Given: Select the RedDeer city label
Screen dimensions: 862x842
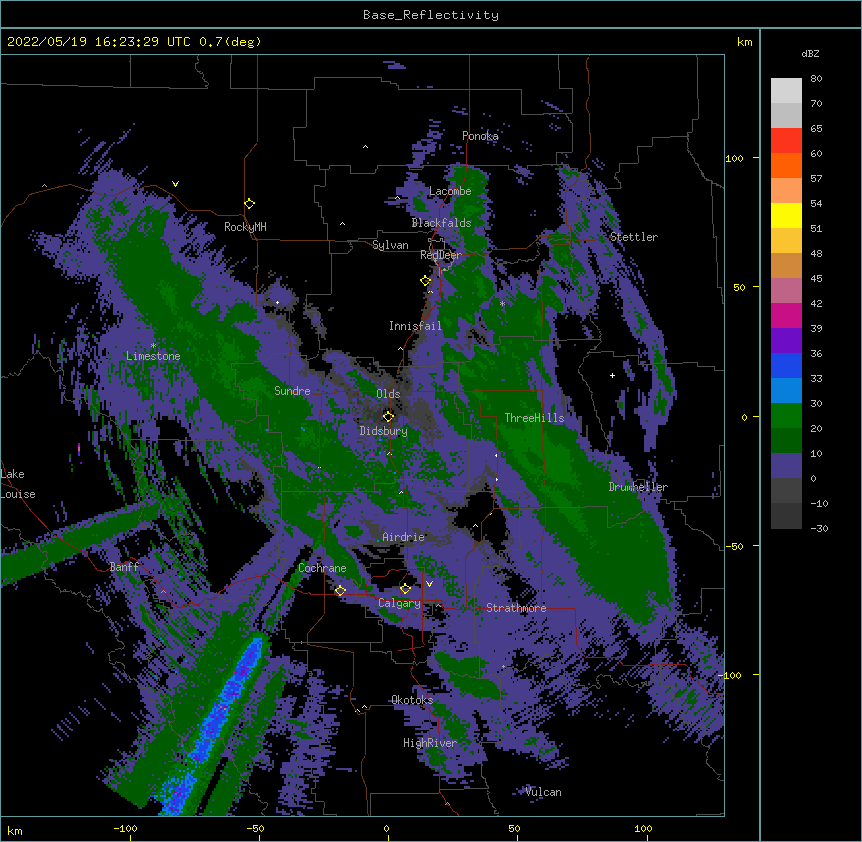Looking at the screenshot, I should pos(441,255).
